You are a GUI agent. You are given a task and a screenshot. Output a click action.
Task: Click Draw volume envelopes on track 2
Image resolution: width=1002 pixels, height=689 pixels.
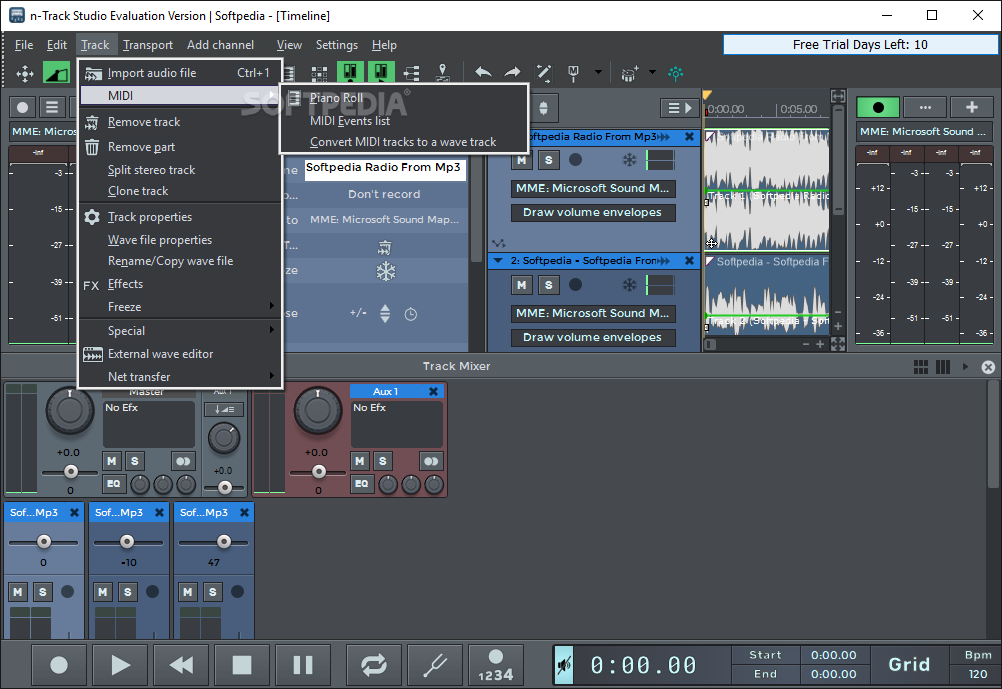pyautogui.click(x=593, y=337)
